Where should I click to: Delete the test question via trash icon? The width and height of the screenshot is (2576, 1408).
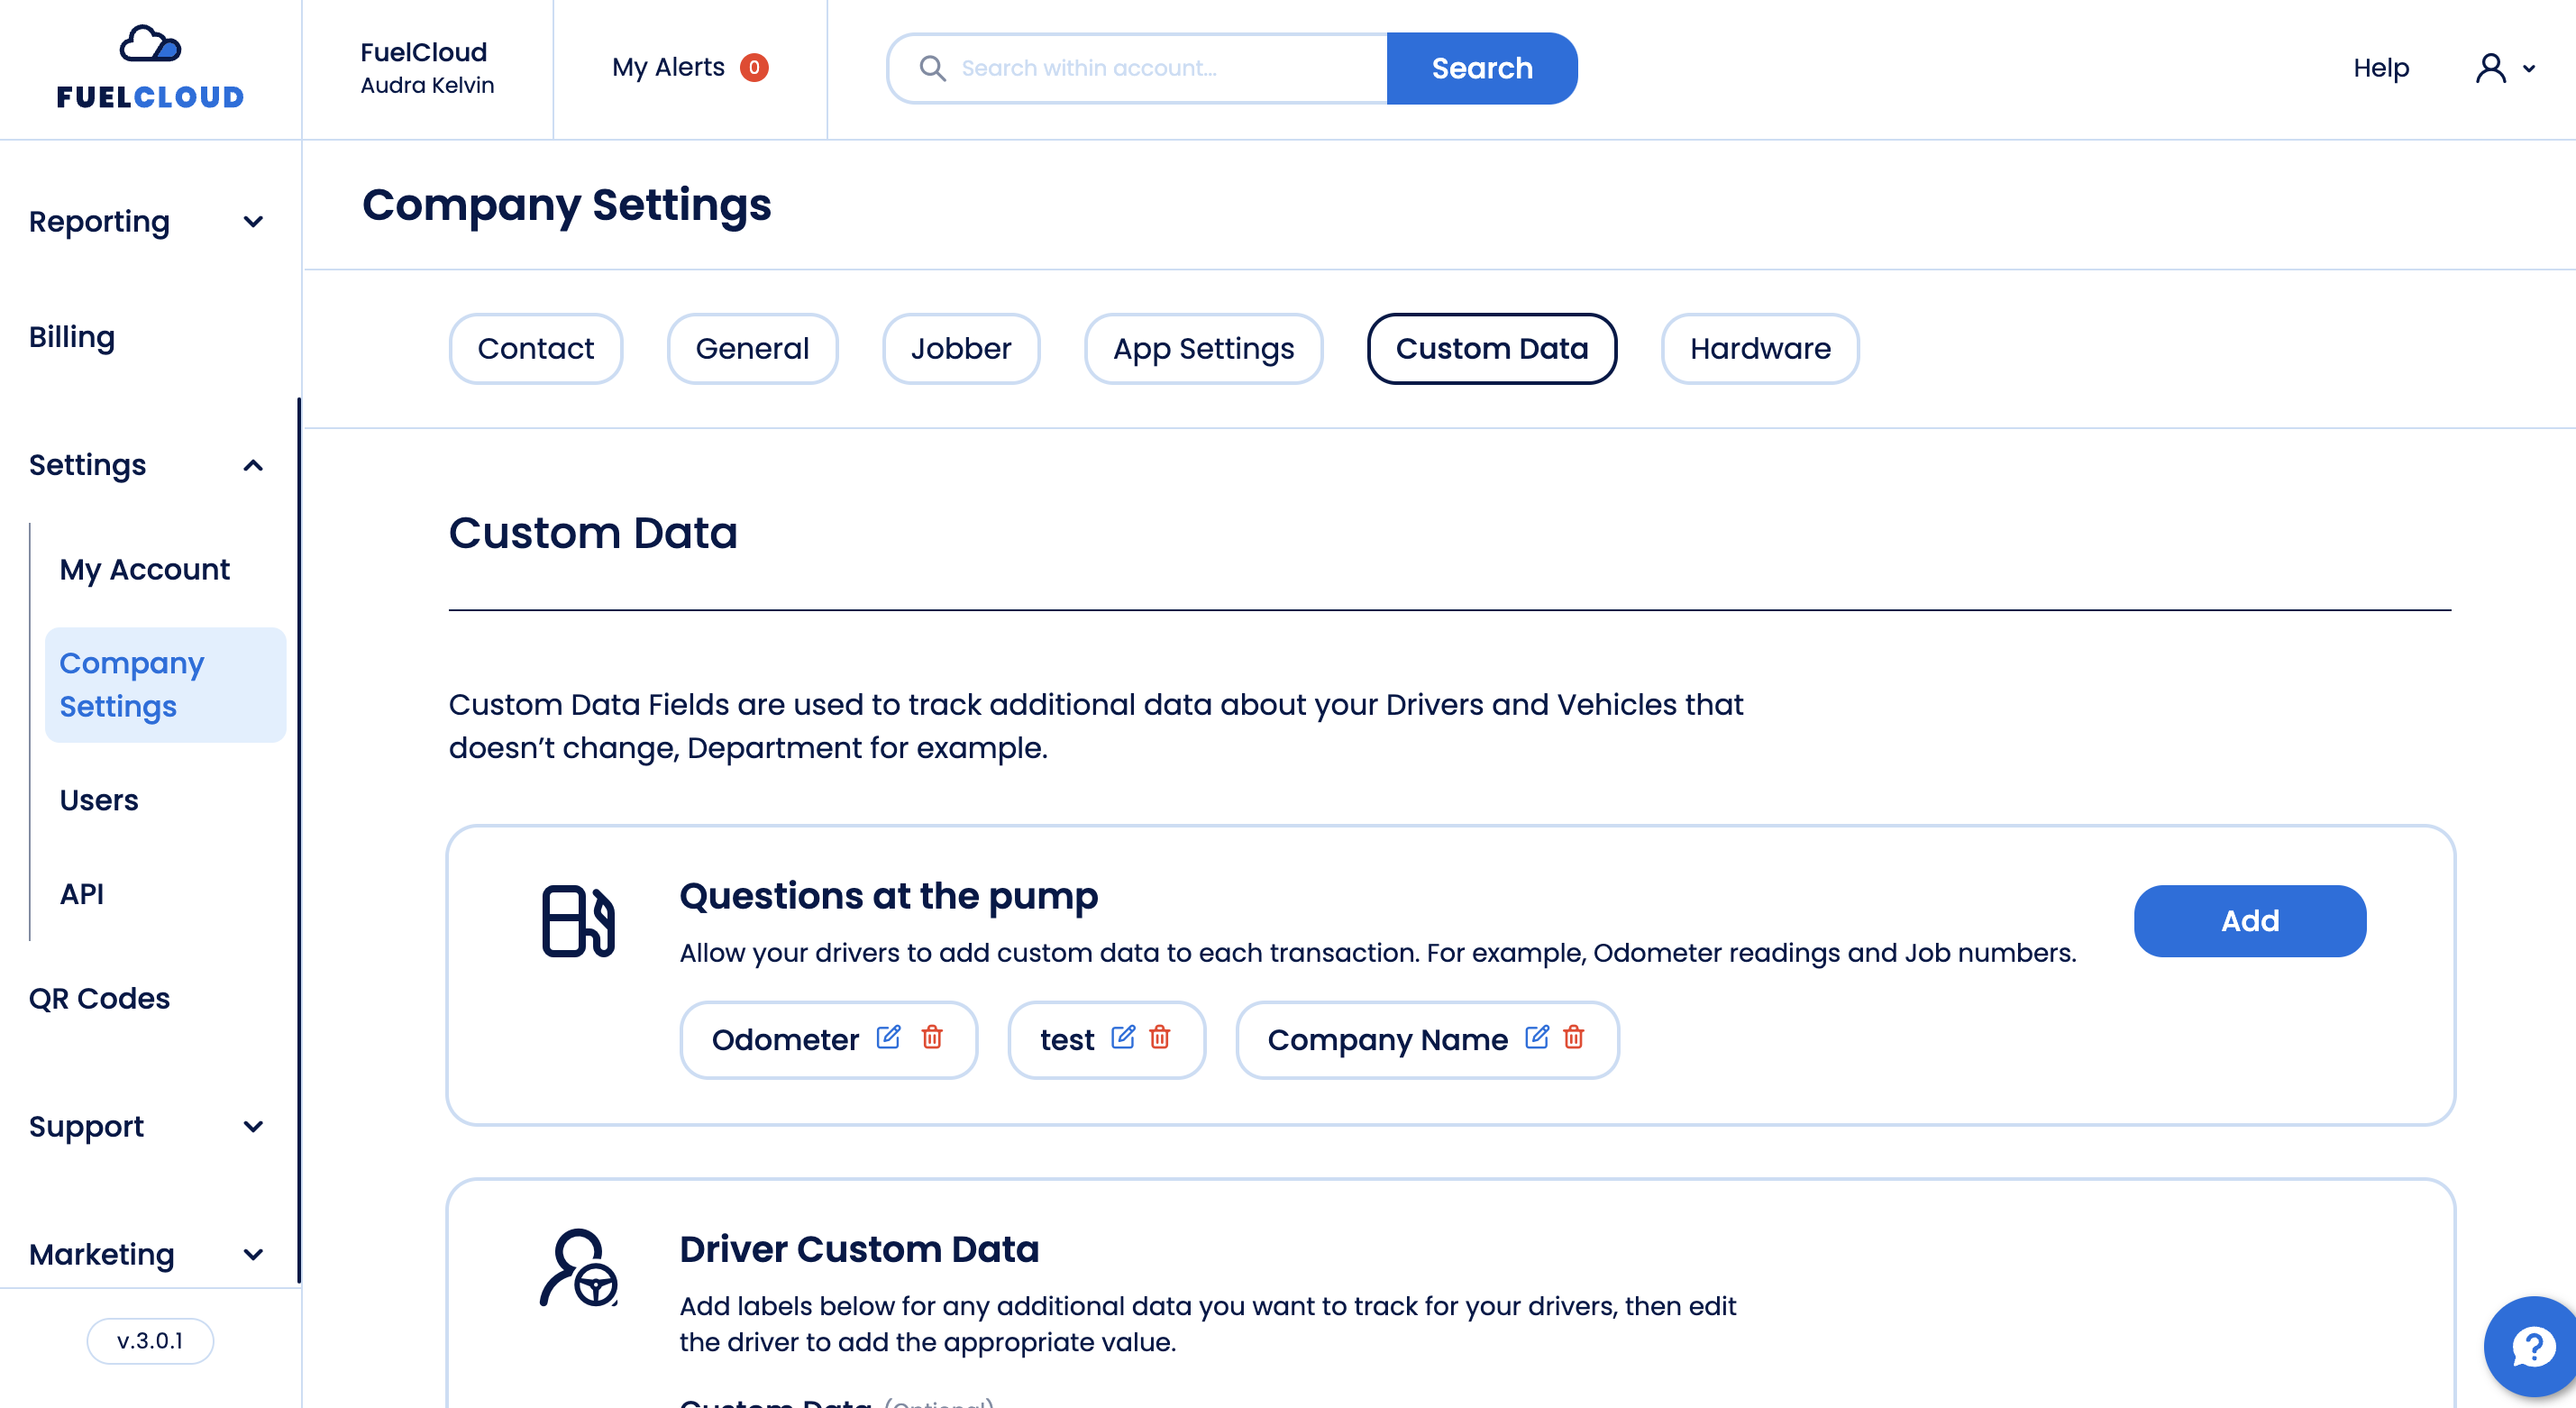(1160, 1037)
